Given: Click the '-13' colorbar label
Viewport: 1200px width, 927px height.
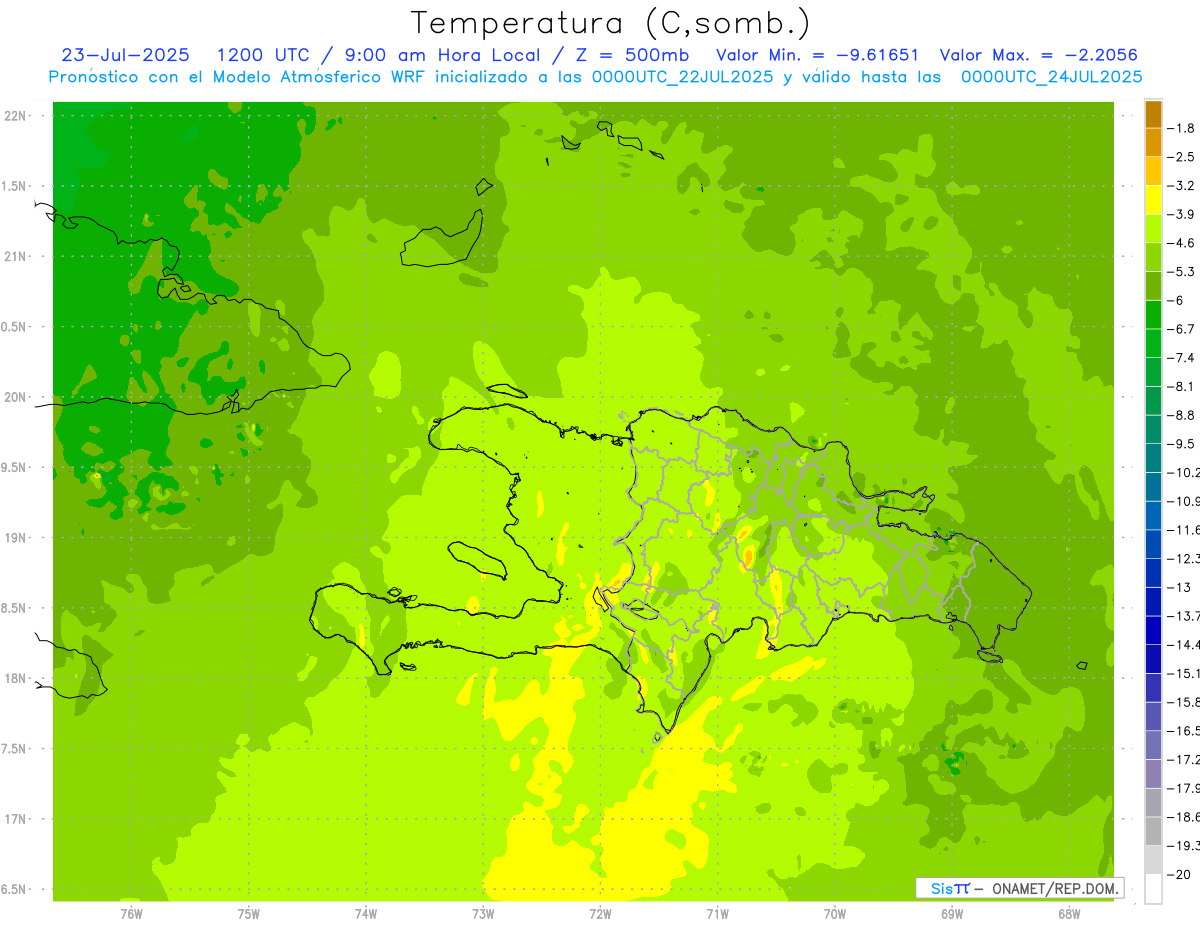Looking at the screenshot, I should (x=1180, y=588).
